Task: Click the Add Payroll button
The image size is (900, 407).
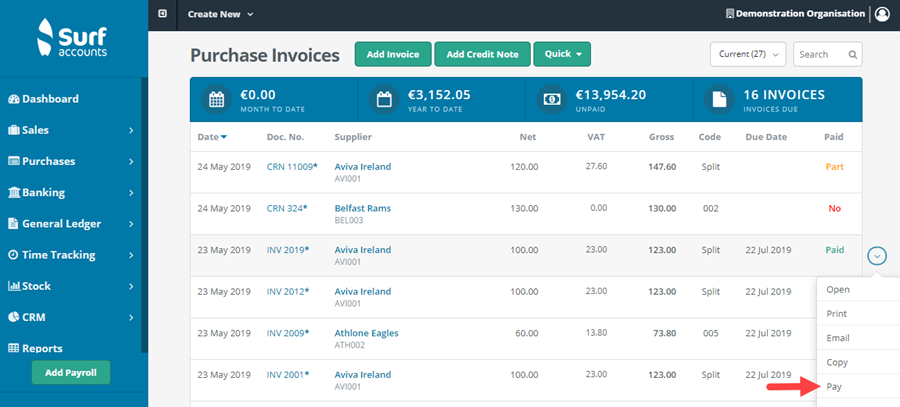Action: tap(71, 372)
